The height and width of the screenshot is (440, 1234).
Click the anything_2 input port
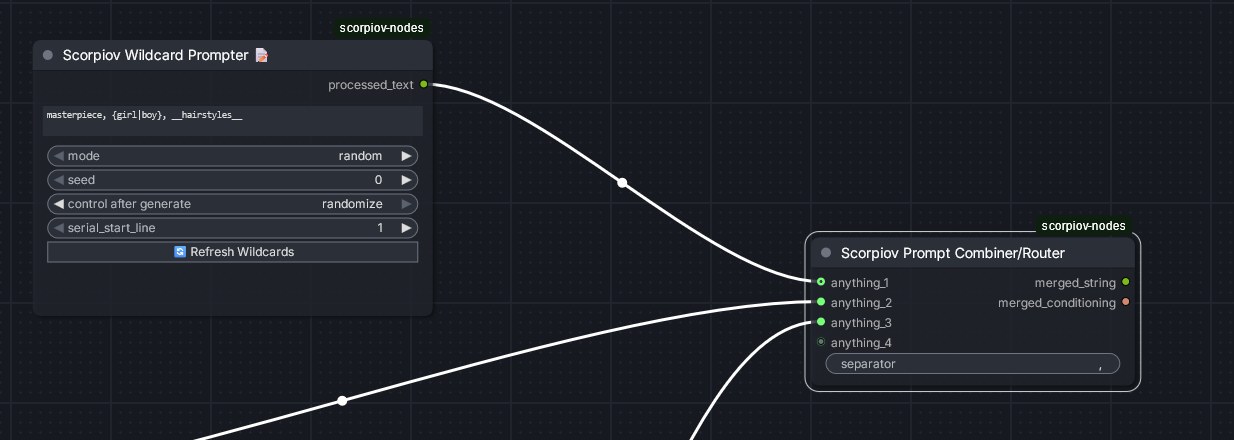pyautogui.click(x=821, y=302)
